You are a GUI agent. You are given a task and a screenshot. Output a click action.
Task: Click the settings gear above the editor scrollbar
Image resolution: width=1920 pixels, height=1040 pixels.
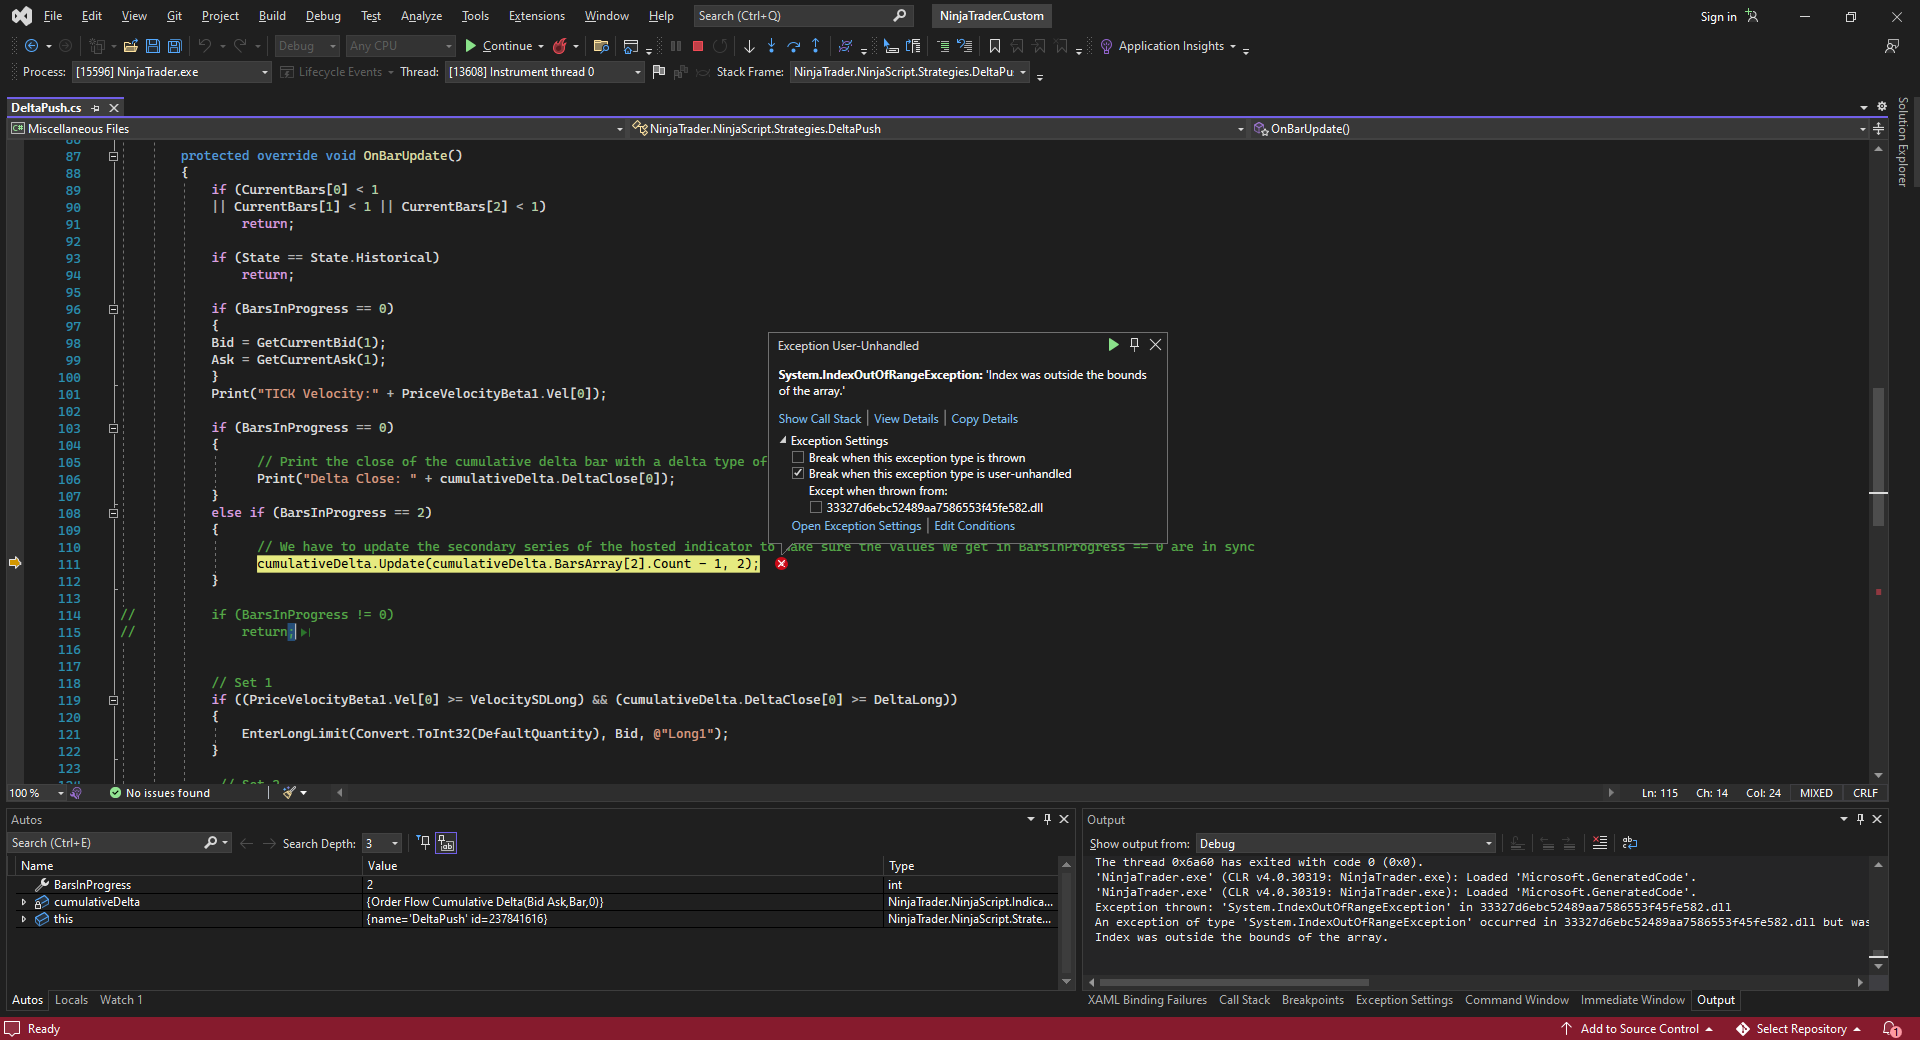point(1882,107)
